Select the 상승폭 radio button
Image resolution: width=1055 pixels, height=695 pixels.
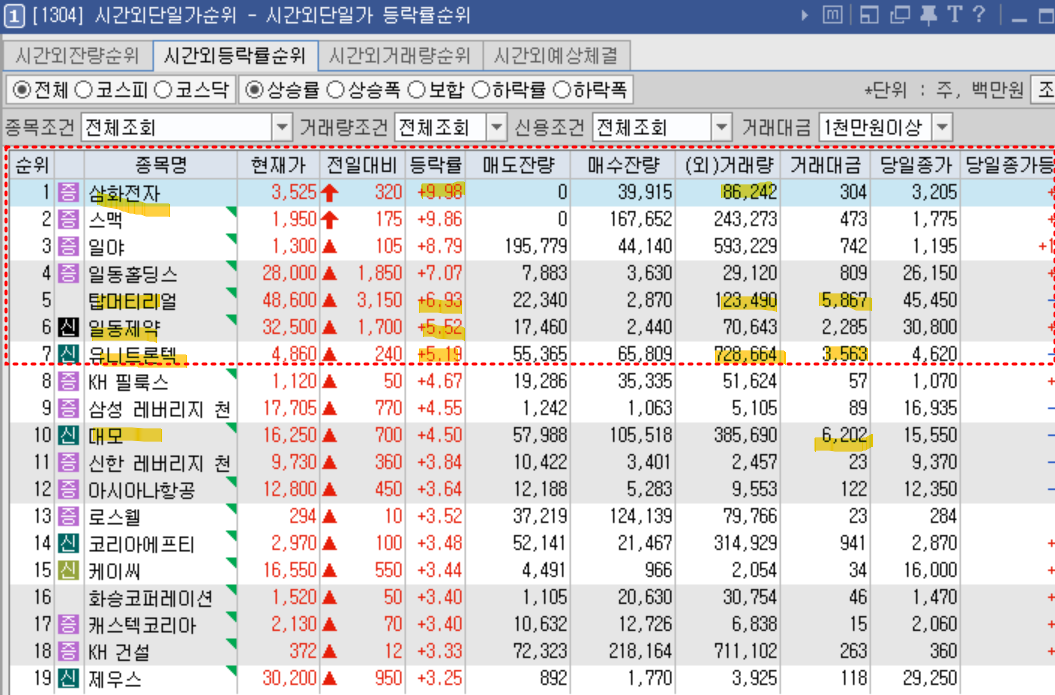(x=335, y=89)
